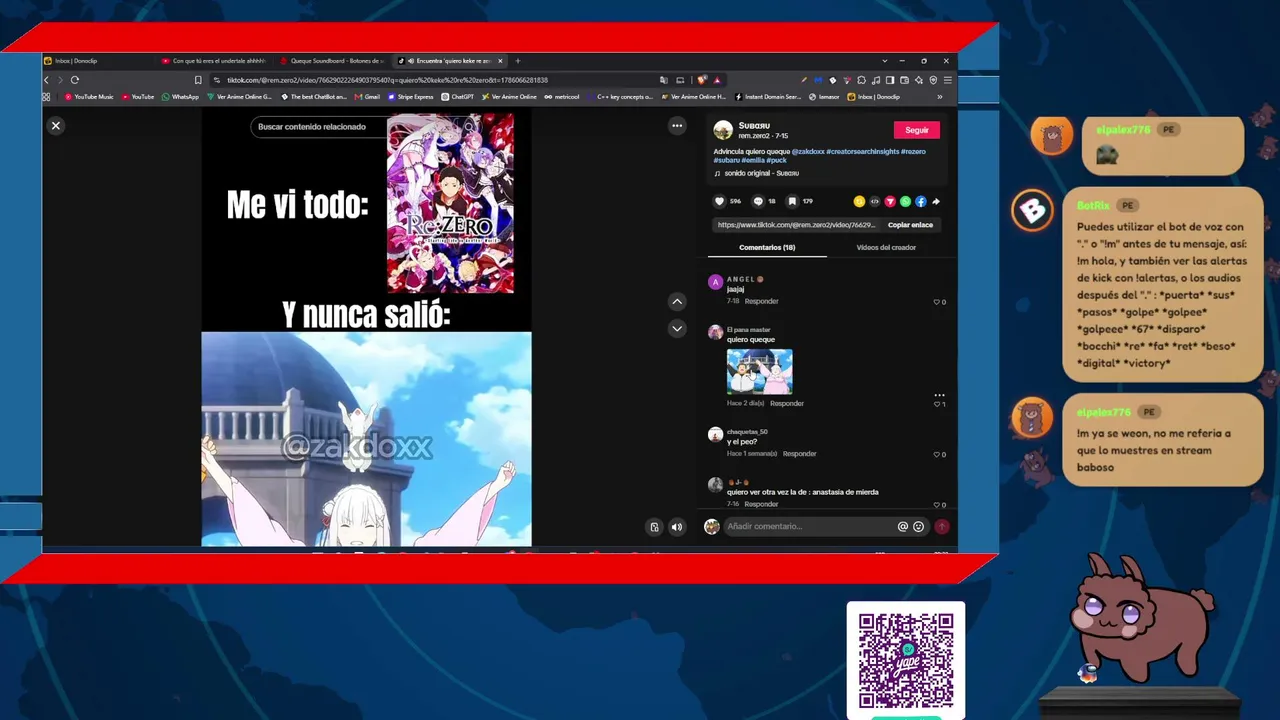Screen dimensions: 1280x720
Task: Open the emoji picker in comment box
Action: pos(919,527)
